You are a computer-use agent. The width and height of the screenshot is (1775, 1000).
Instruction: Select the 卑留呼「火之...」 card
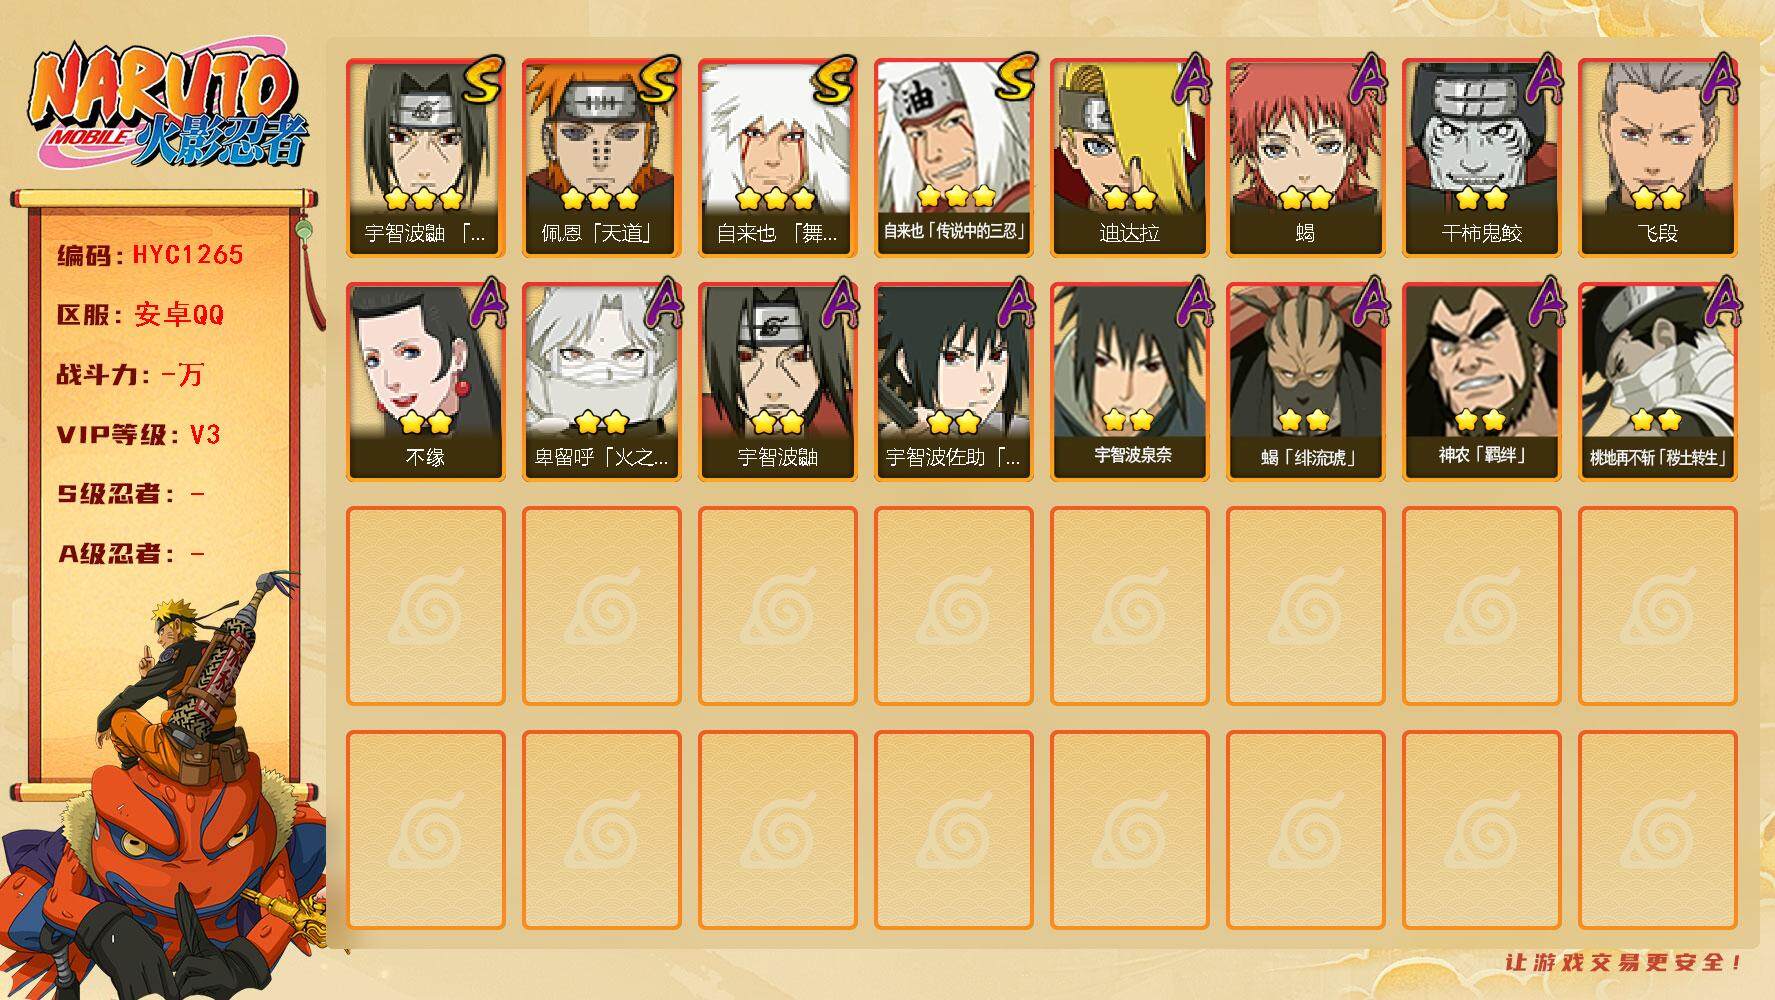[x=601, y=382]
